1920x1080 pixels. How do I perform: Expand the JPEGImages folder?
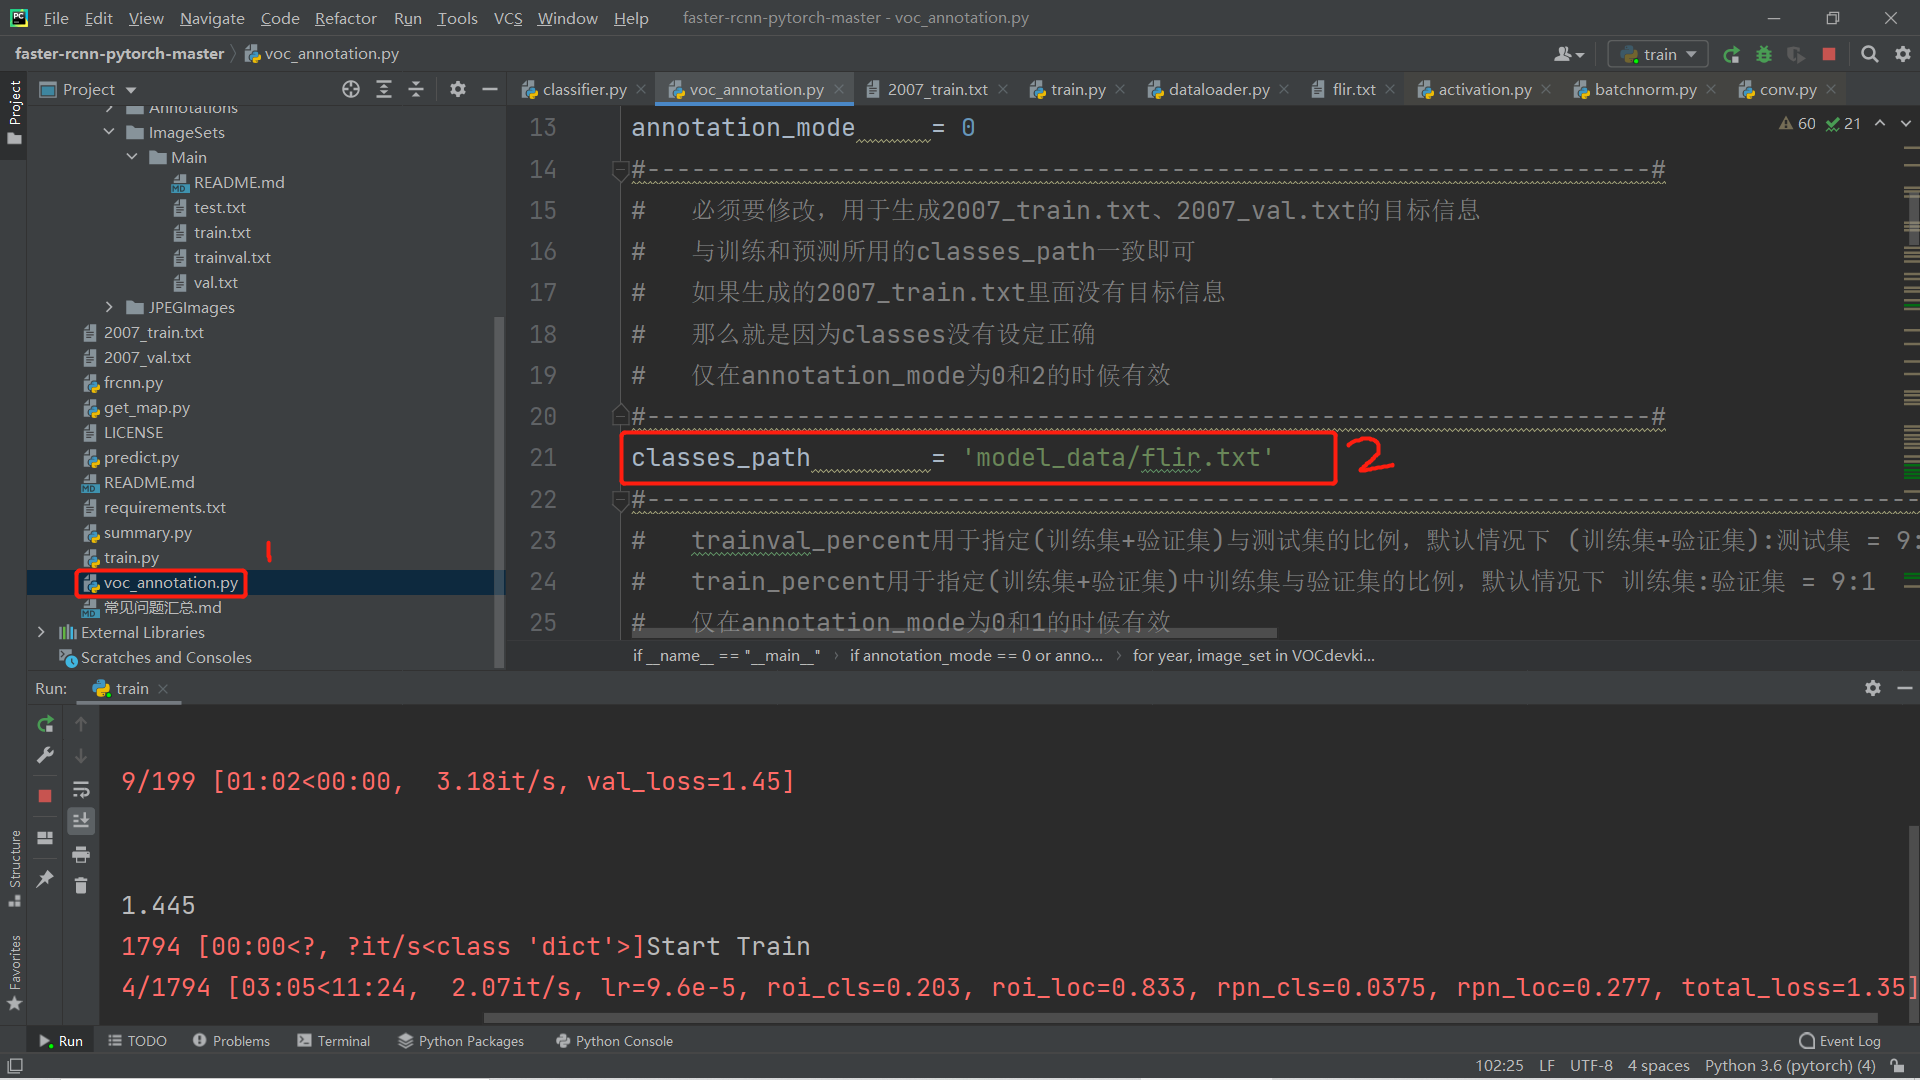[109, 307]
